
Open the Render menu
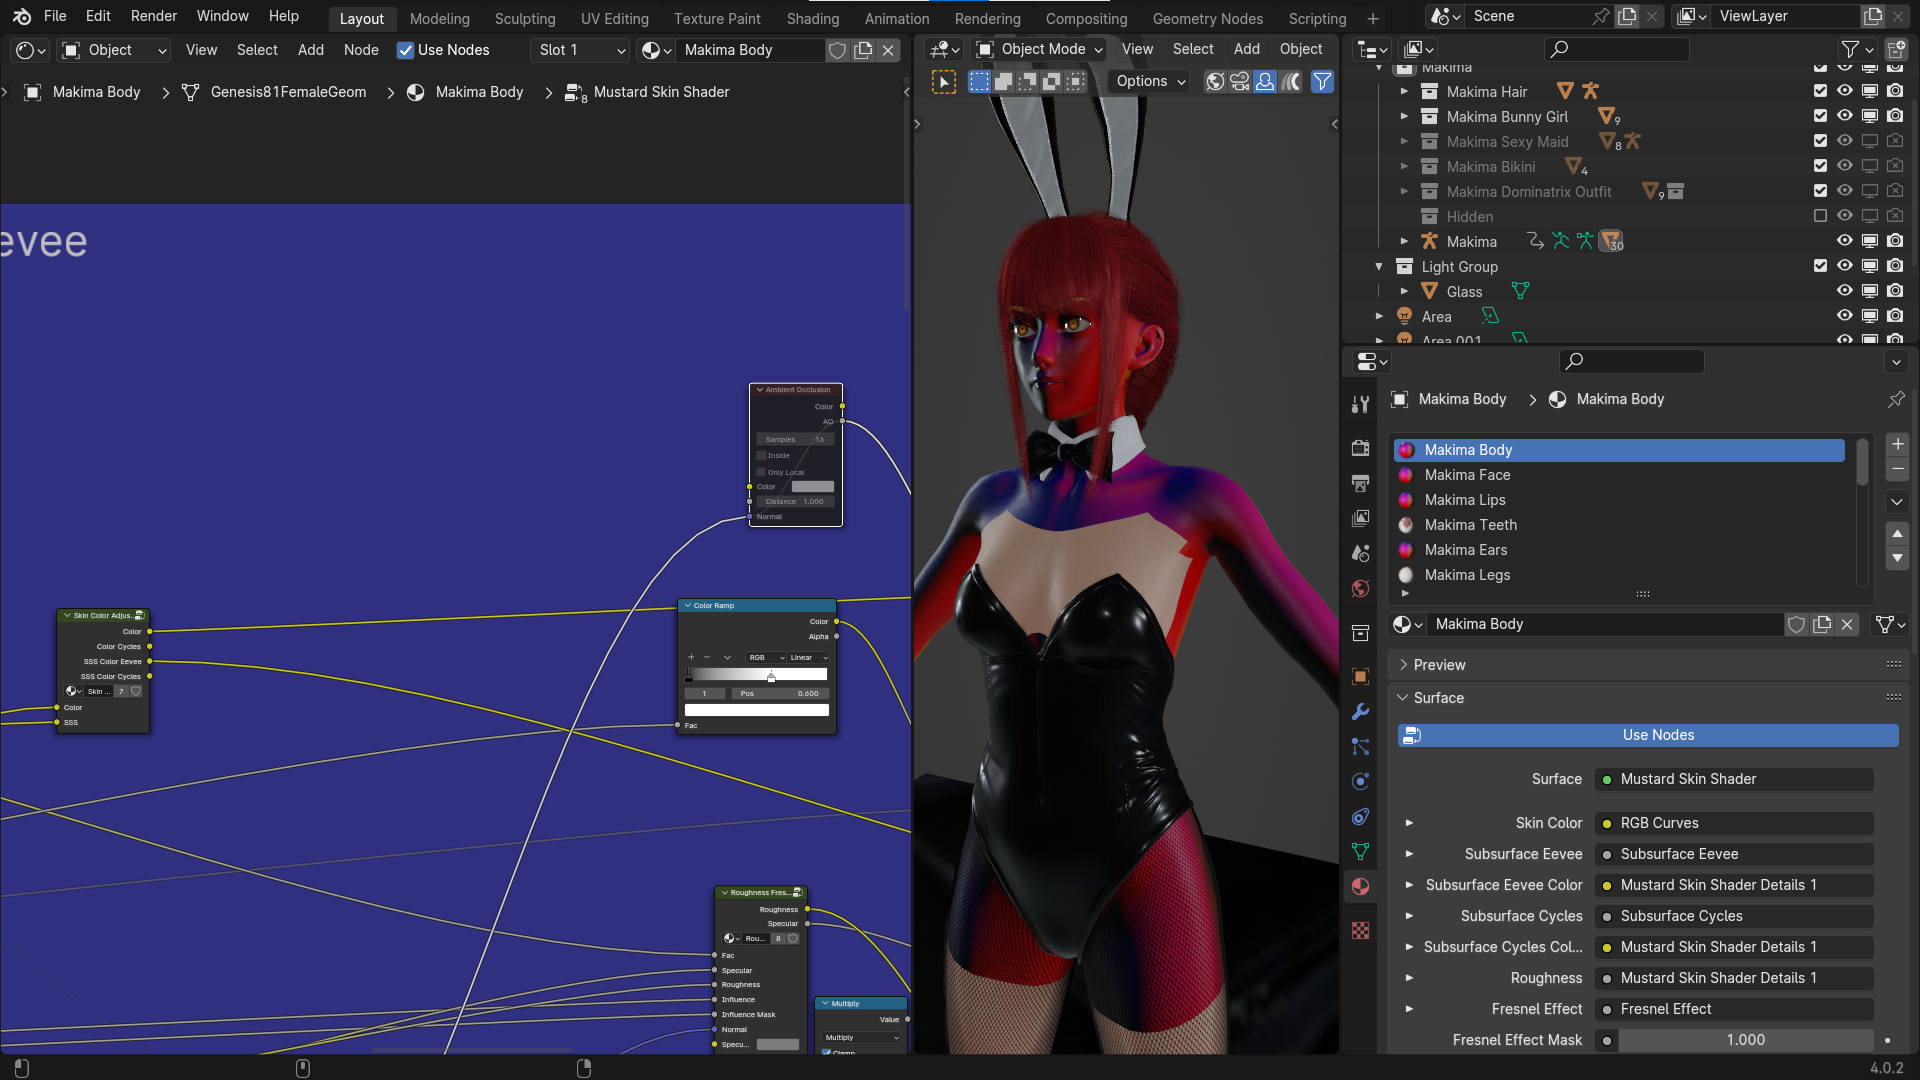coord(153,16)
